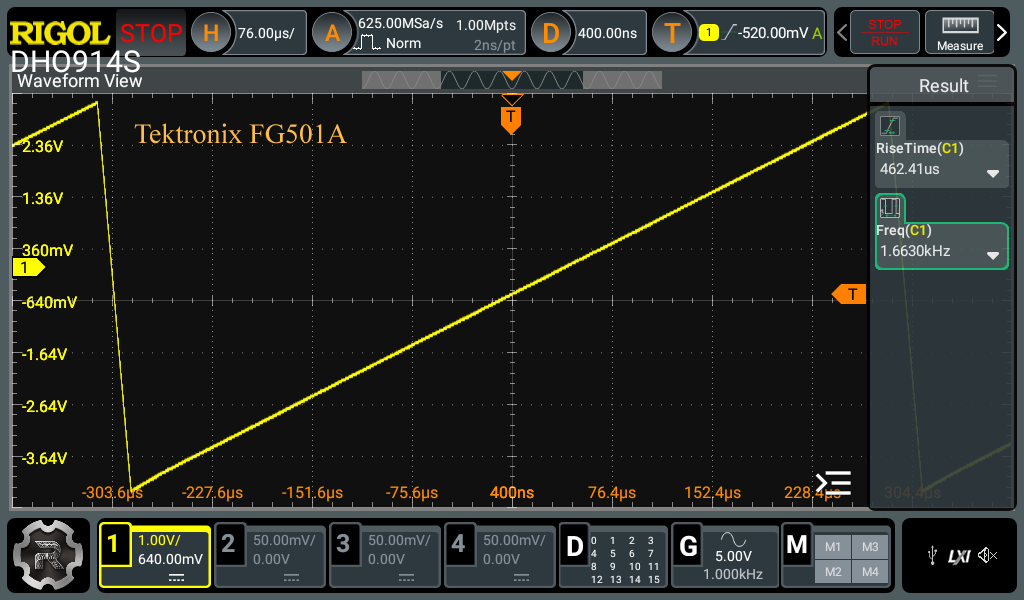Select the frequency measurement icon
Screen dimensions: 1024x600
click(x=889, y=208)
